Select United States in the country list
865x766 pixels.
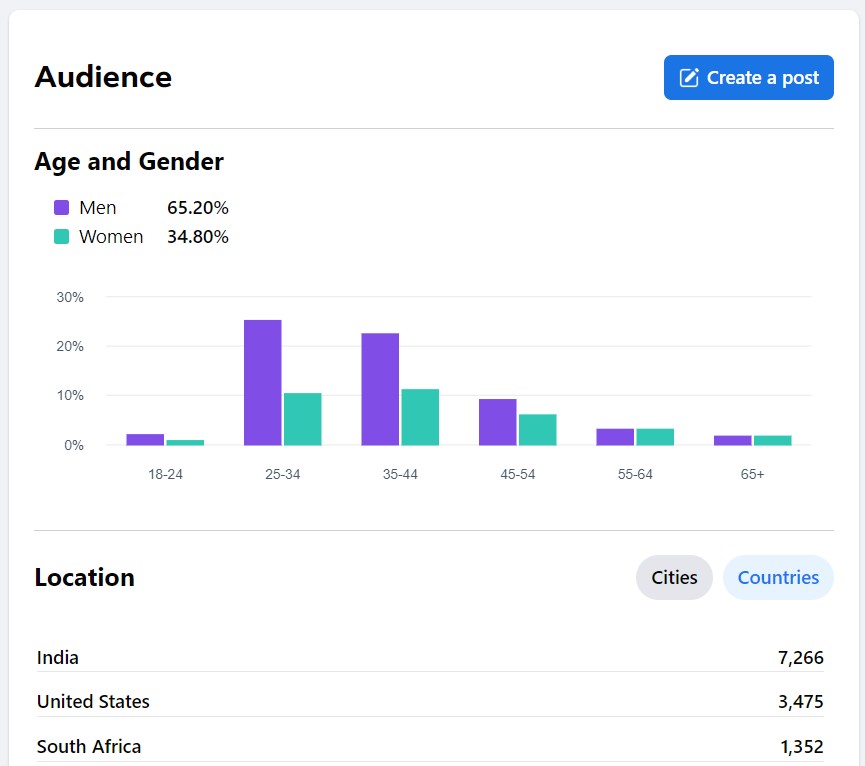coord(92,701)
